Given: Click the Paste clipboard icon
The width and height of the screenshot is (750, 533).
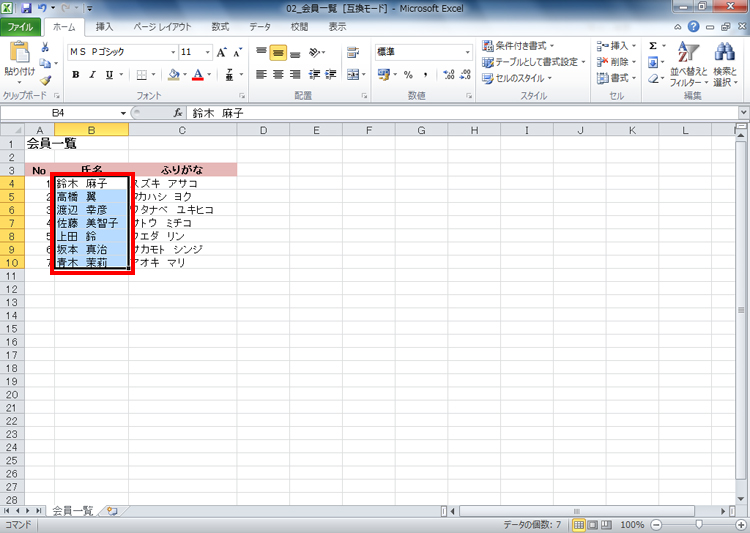Looking at the screenshot, I should (20, 52).
